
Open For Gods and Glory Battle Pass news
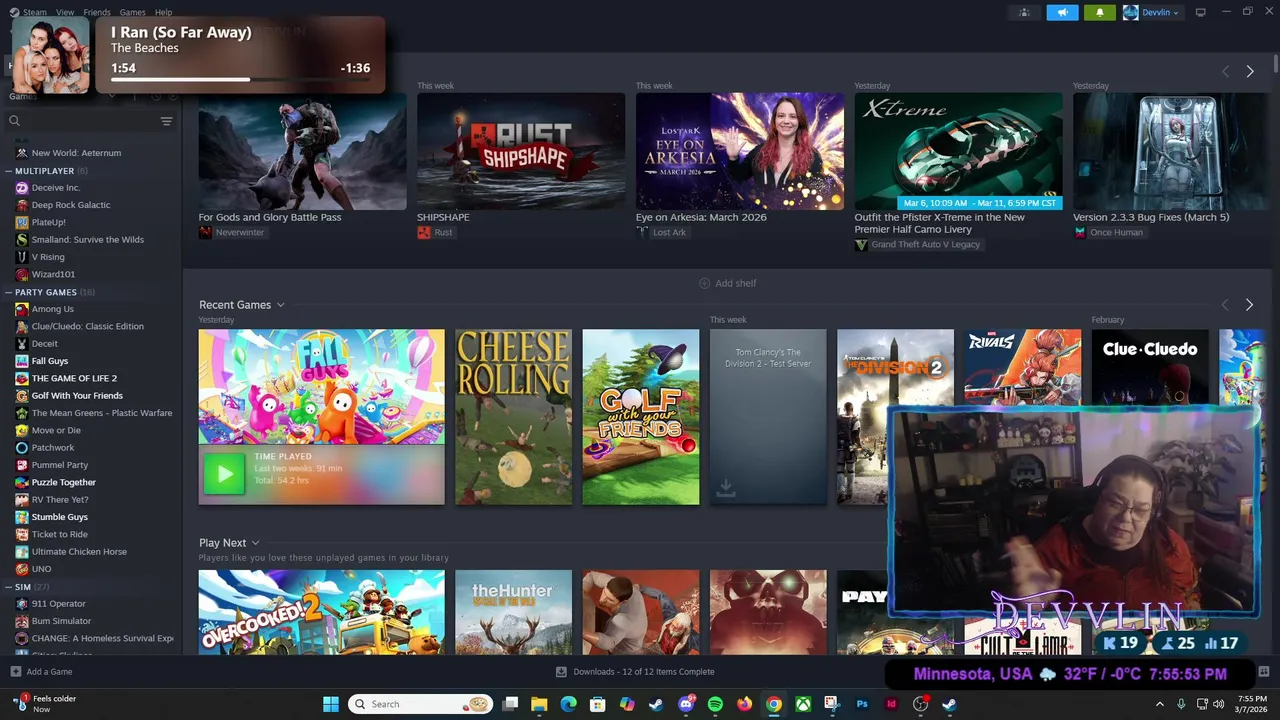[x=302, y=151]
